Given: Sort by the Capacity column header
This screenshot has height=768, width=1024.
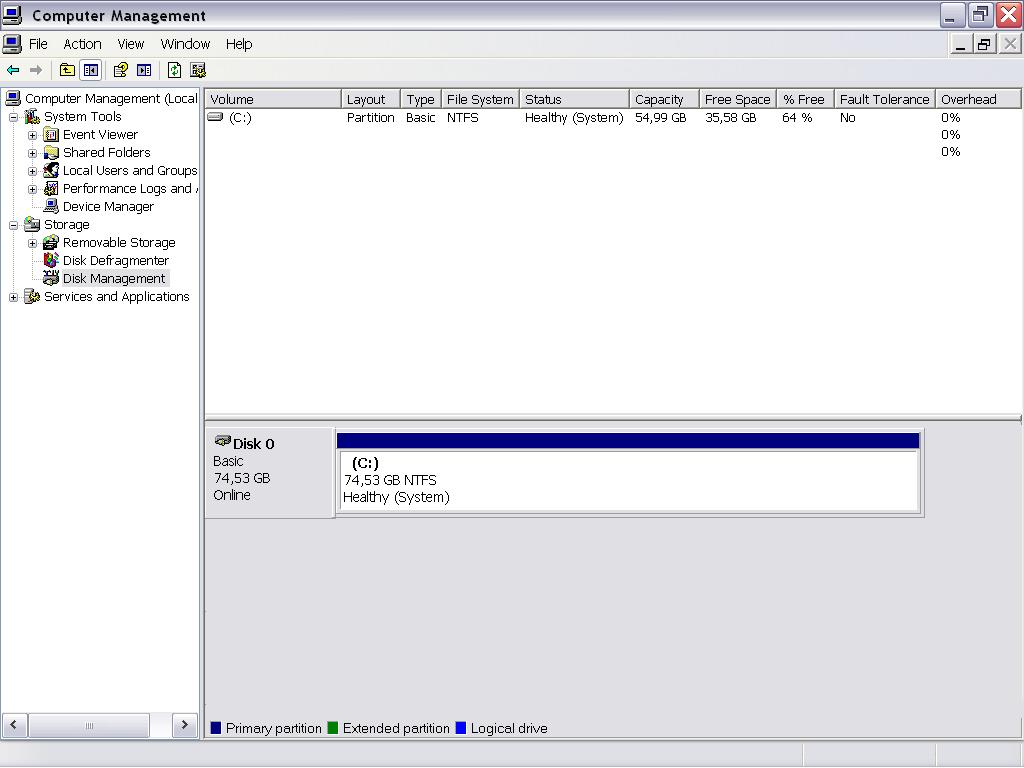Looking at the screenshot, I should pyautogui.click(x=664, y=99).
